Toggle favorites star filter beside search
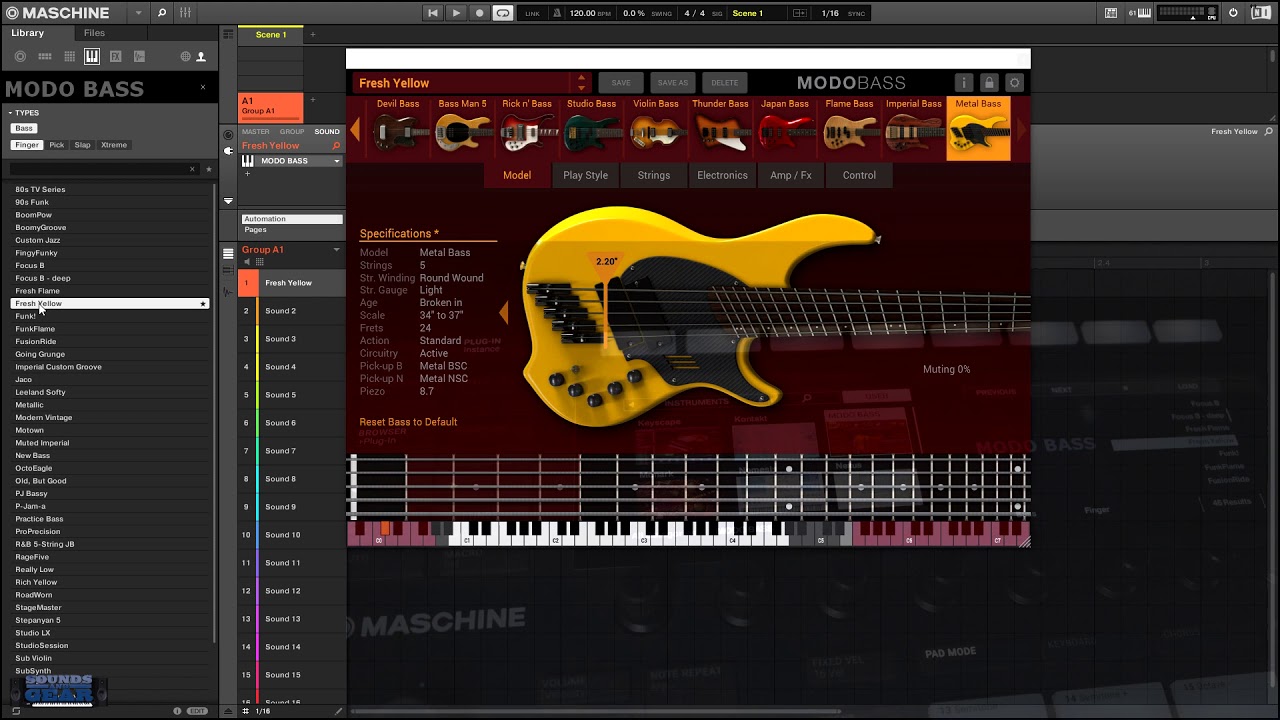The width and height of the screenshot is (1280, 720). coord(208,169)
